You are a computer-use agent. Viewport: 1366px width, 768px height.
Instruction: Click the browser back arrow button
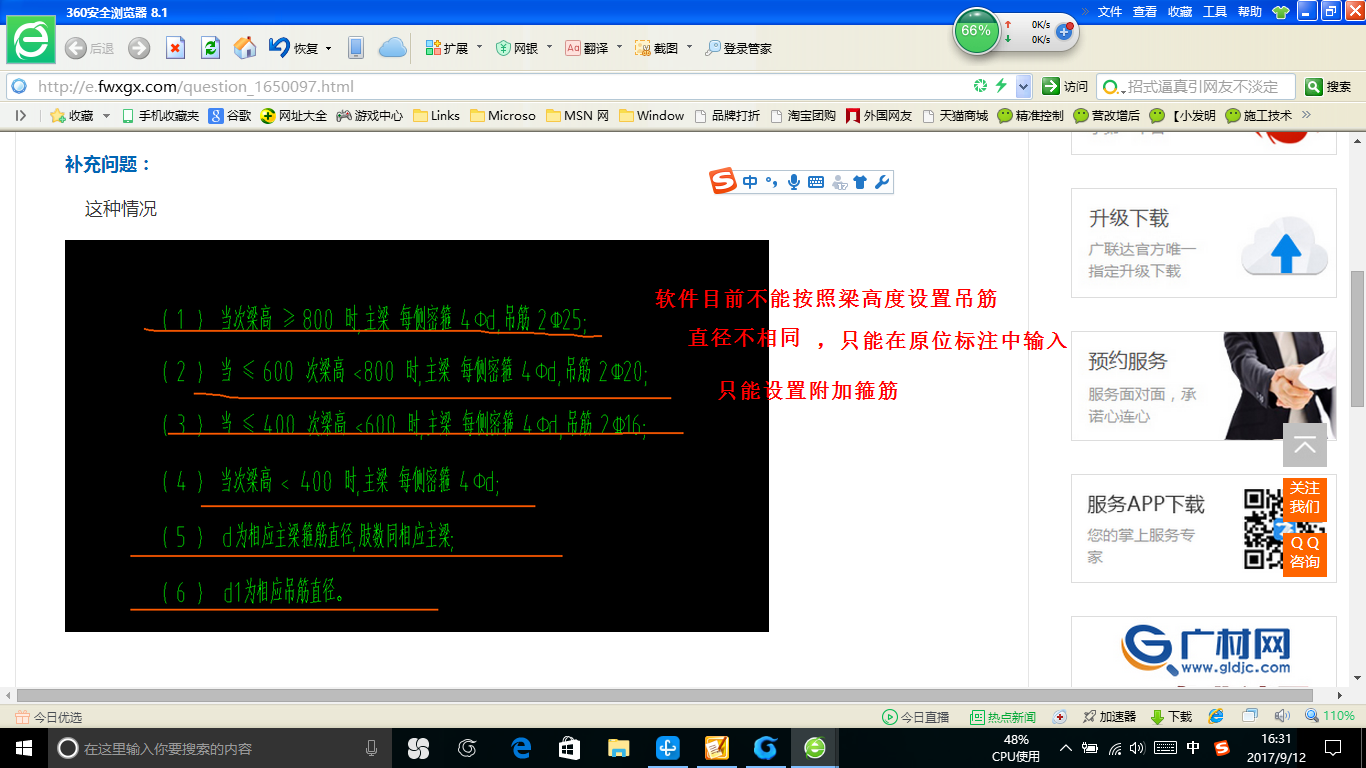(x=76, y=48)
